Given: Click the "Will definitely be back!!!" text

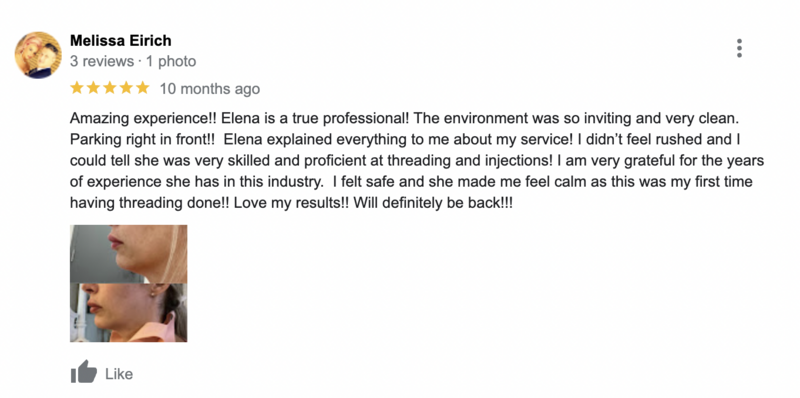Looking at the screenshot, I should (x=433, y=203).
